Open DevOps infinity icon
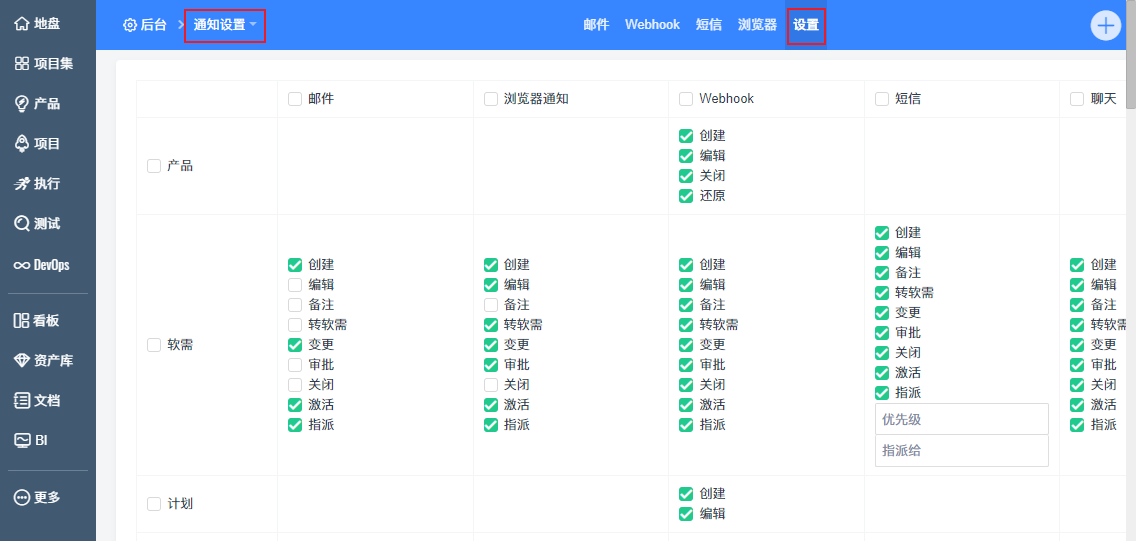Image resolution: width=1136 pixels, height=541 pixels. click(x=21, y=265)
